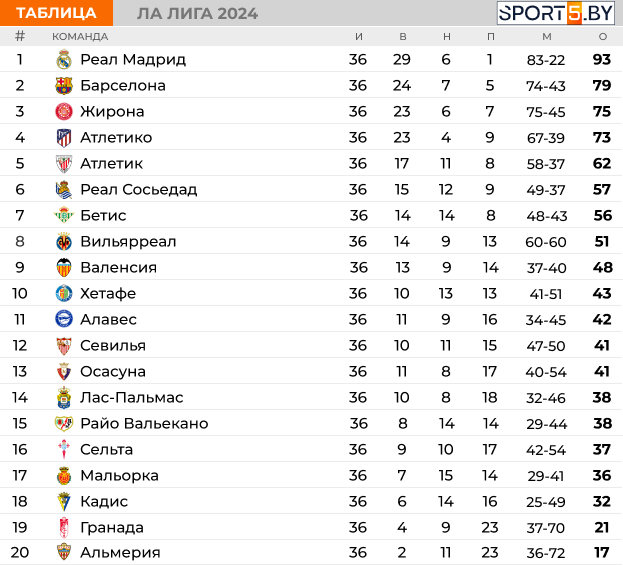Click the Valencia bat crest
Viewport: 623px width, 565px height.
click(64, 268)
